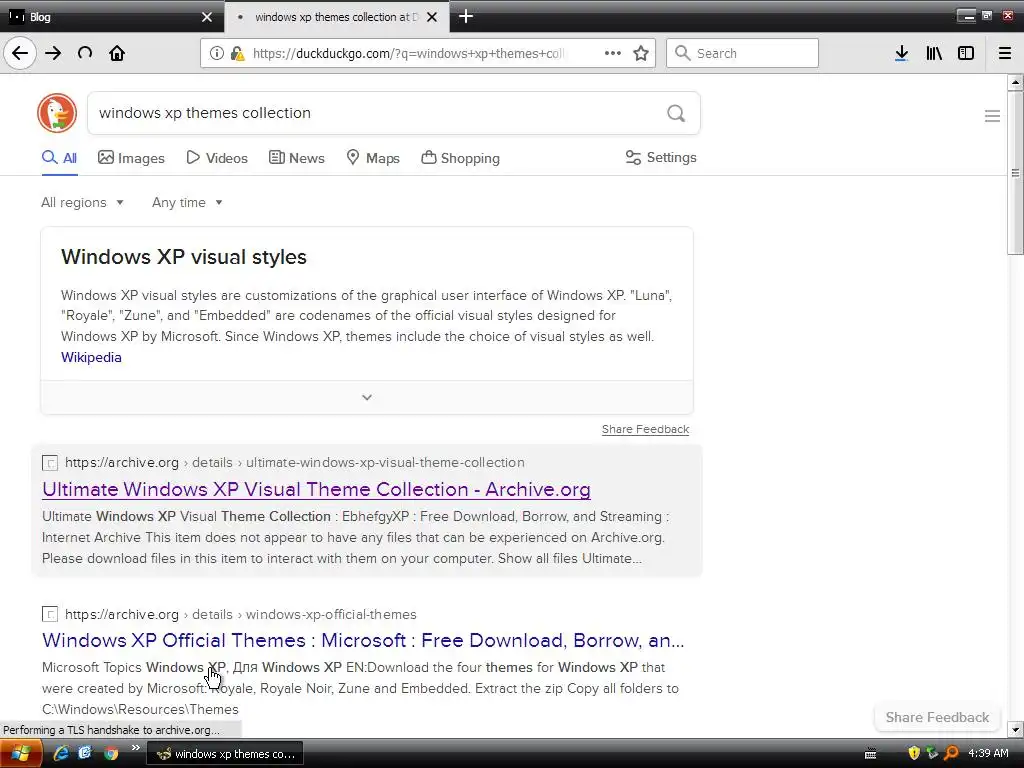Click the Firefox Search box
This screenshot has height=768, width=1024.
[743, 53]
